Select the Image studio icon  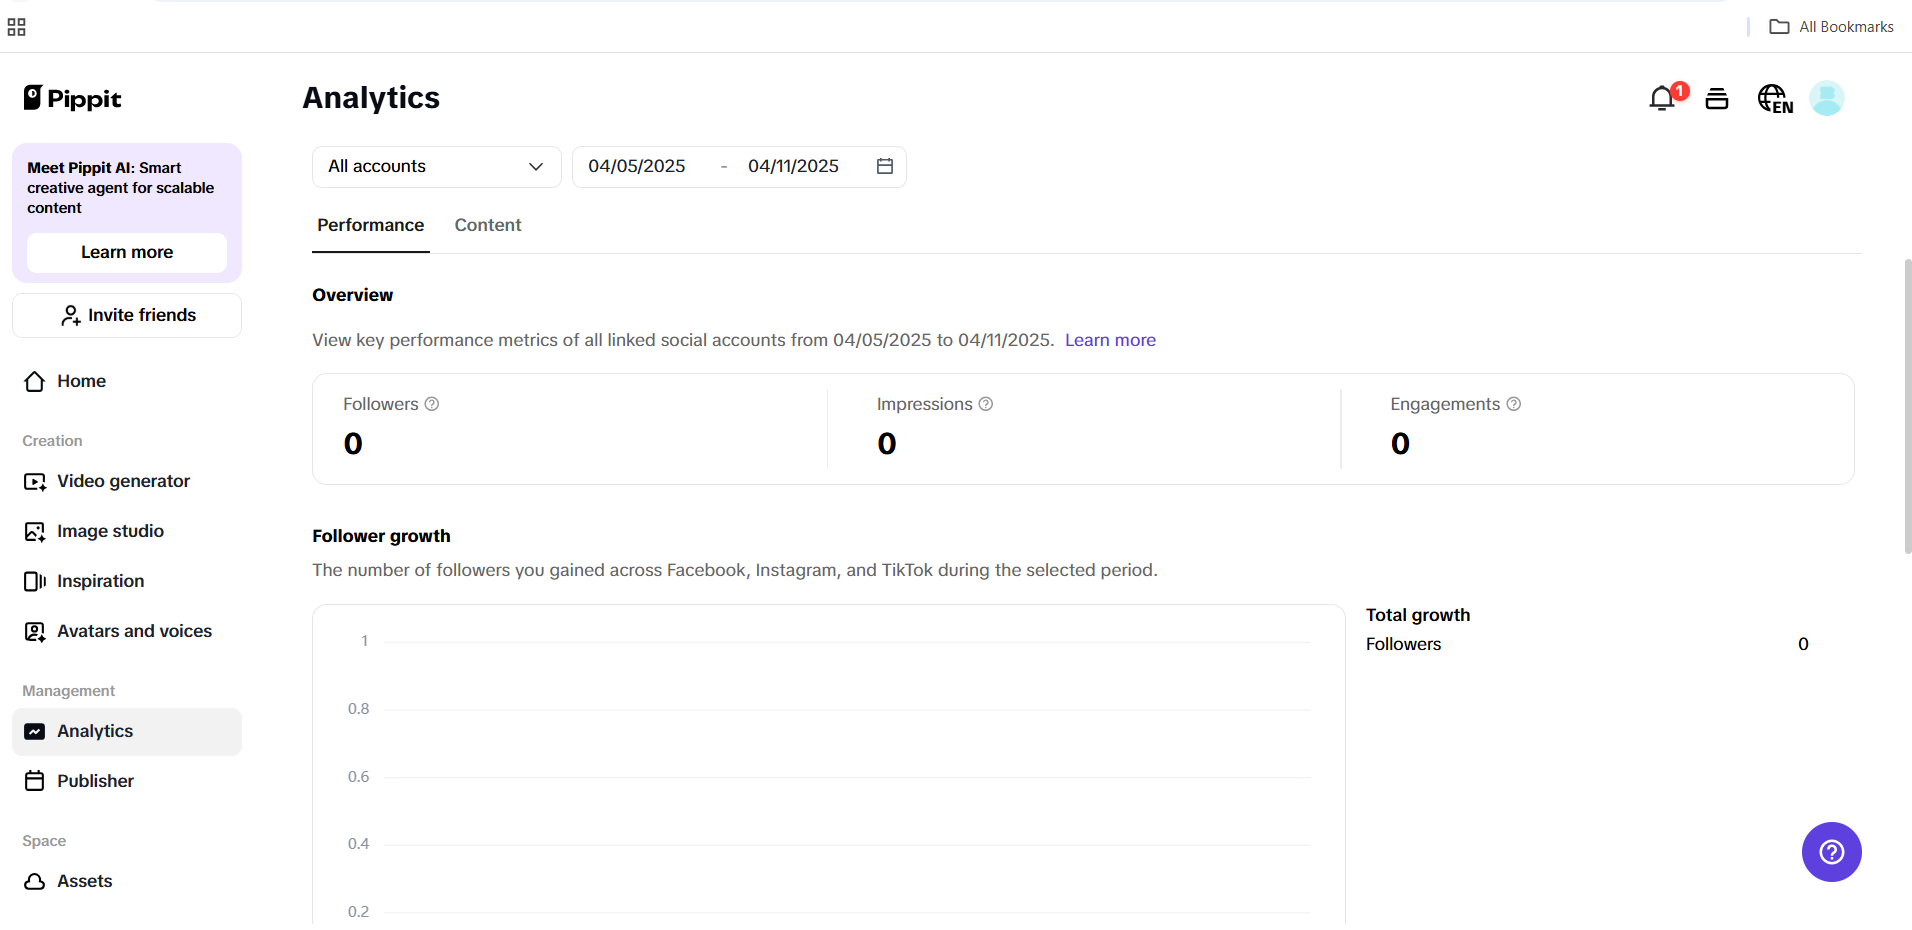[x=35, y=531]
